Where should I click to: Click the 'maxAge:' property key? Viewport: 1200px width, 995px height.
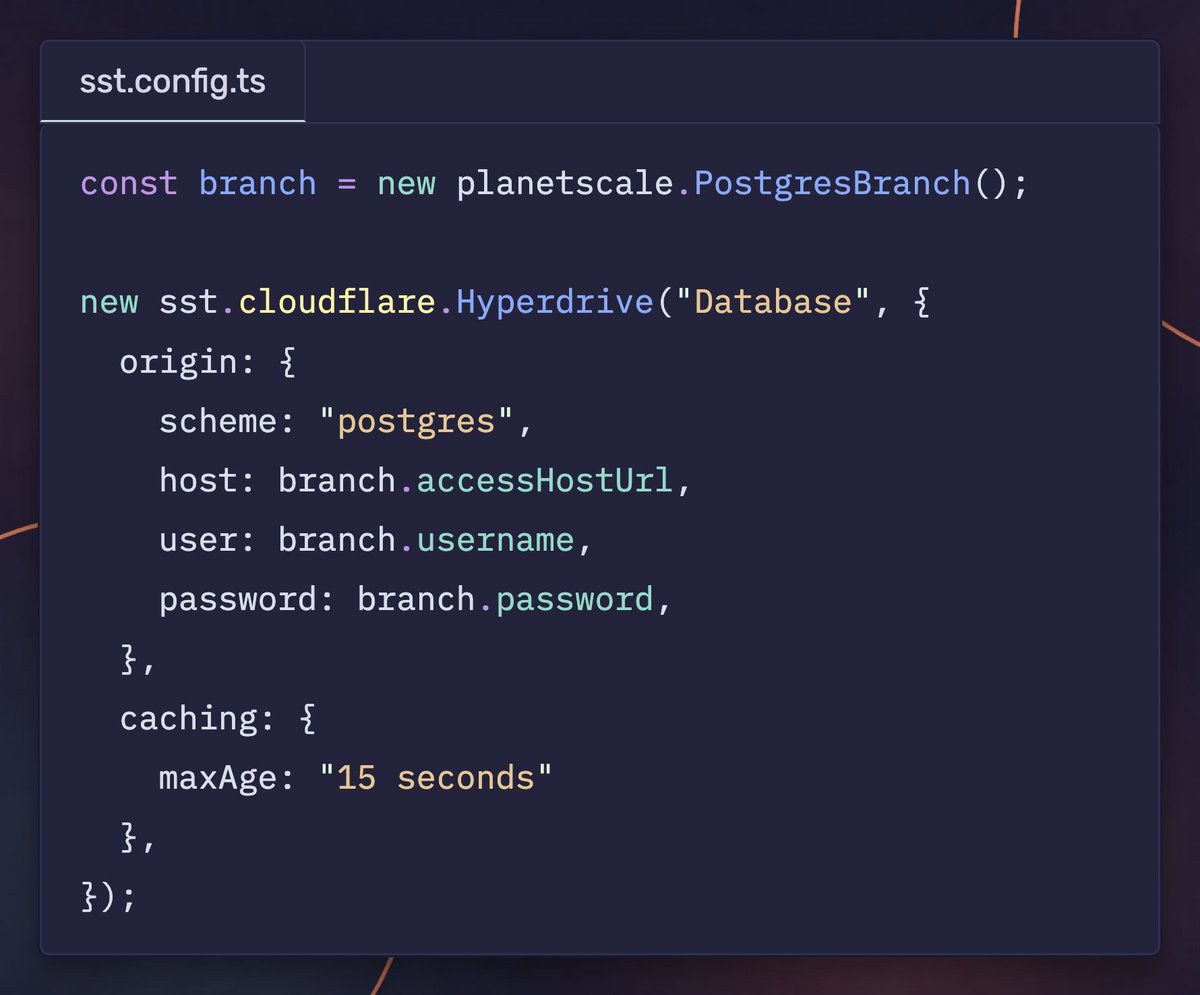pos(227,778)
